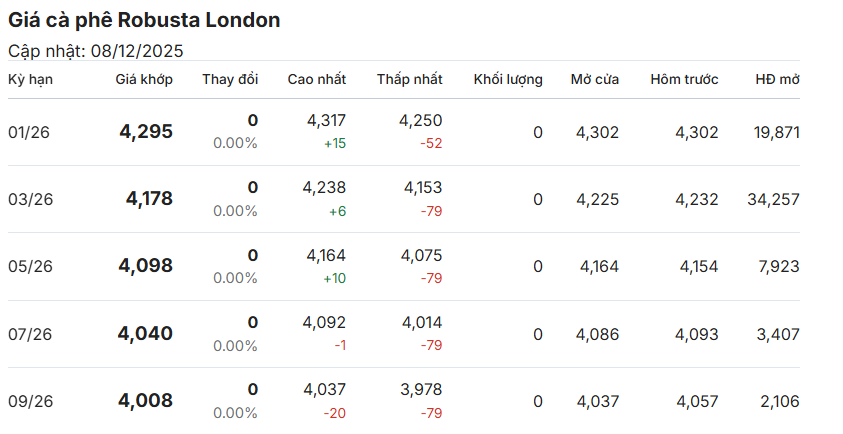Click the "Cao nhất" column header
Screen dimensions: 843x434
[317, 79]
